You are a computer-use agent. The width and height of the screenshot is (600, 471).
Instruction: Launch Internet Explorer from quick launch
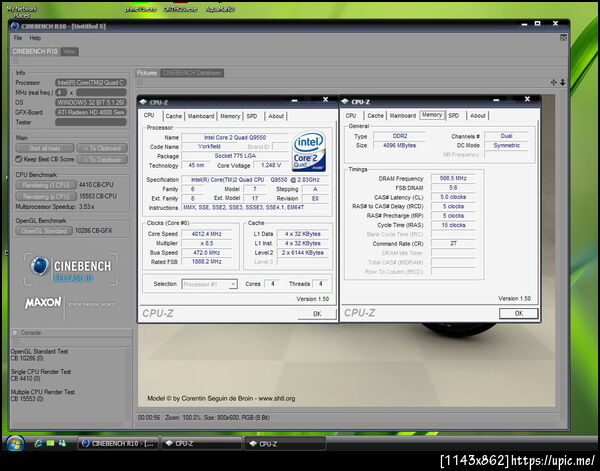coord(38,443)
